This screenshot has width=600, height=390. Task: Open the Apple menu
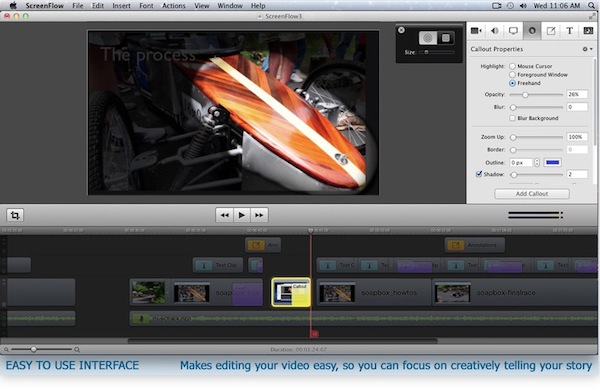coord(13,5)
